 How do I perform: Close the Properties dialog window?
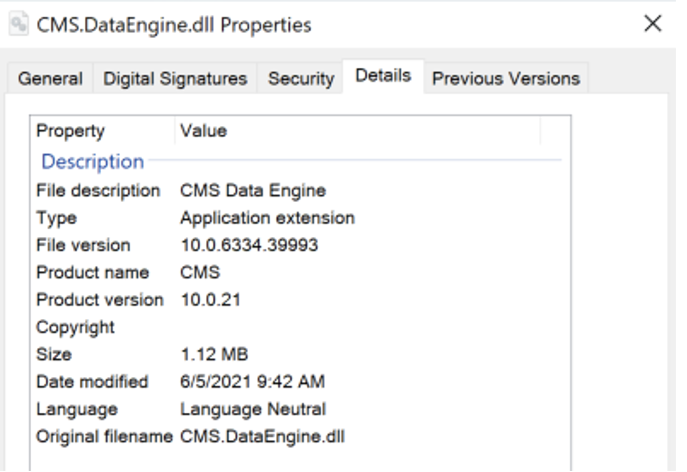click(x=652, y=24)
